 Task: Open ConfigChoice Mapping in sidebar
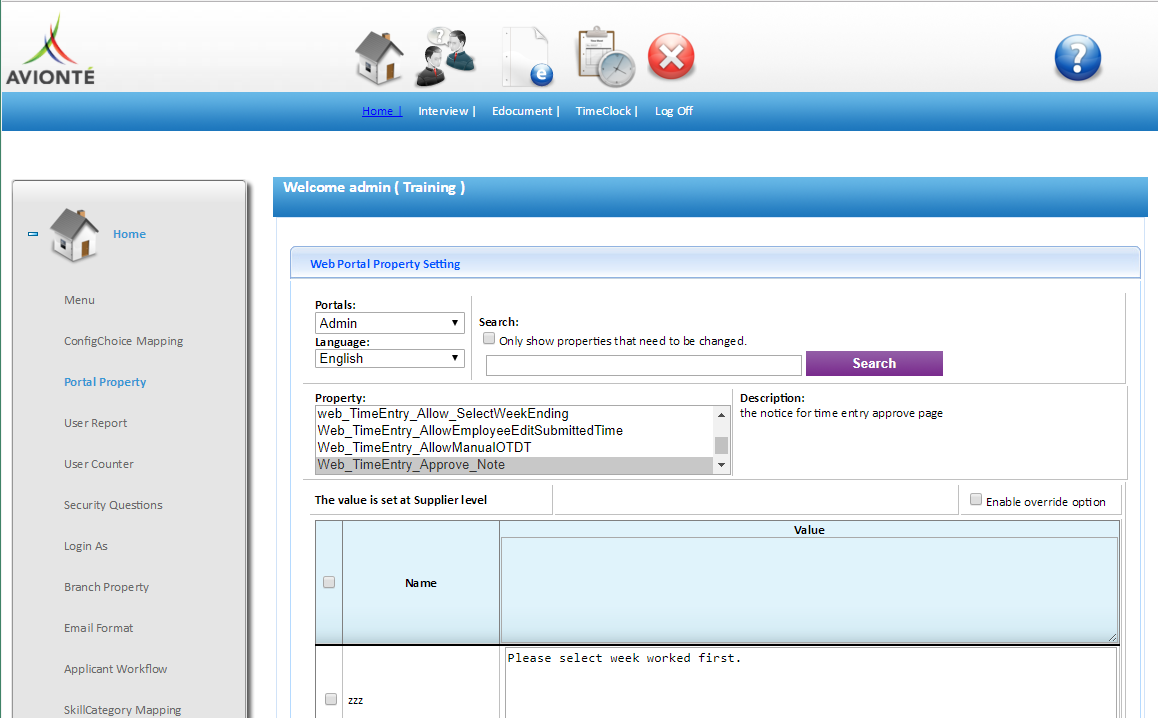[x=123, y=341]
